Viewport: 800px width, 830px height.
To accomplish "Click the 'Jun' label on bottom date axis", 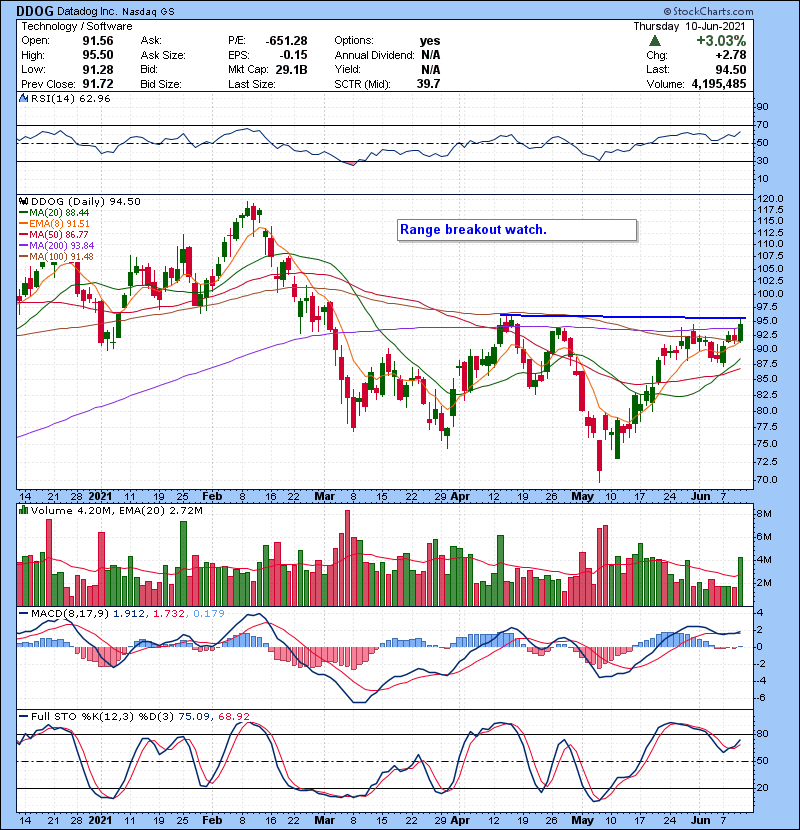I will pyautogui.click(x=700, y=820).
